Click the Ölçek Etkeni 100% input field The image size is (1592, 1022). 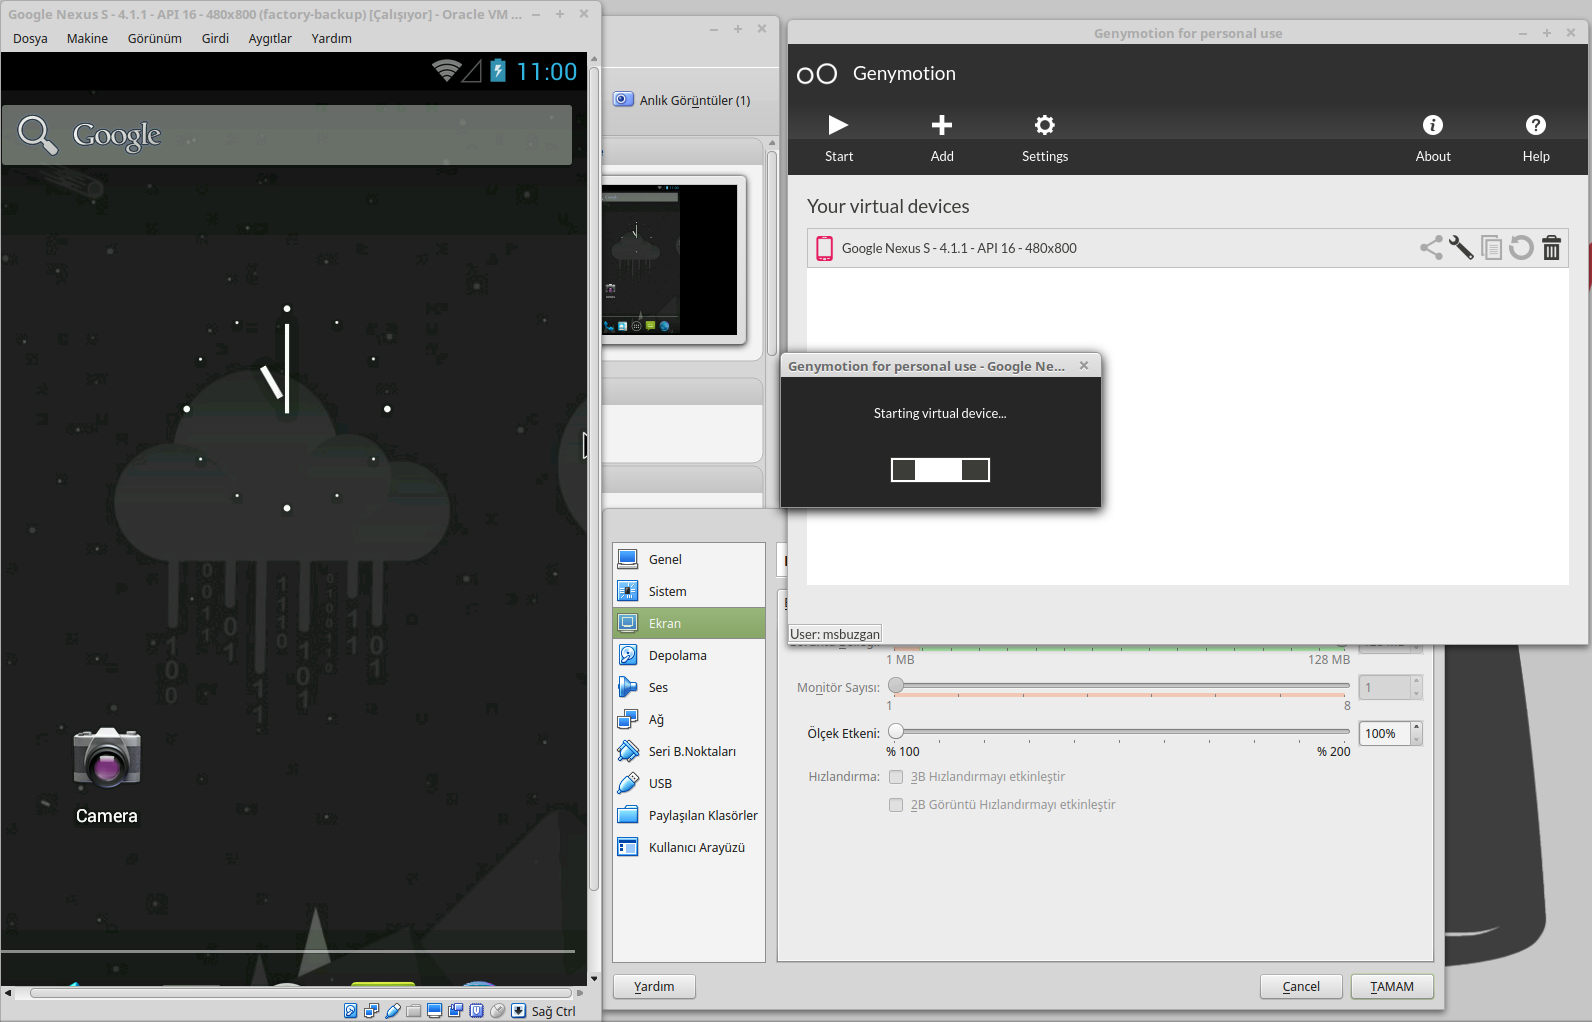click(x=1385, y=734)
